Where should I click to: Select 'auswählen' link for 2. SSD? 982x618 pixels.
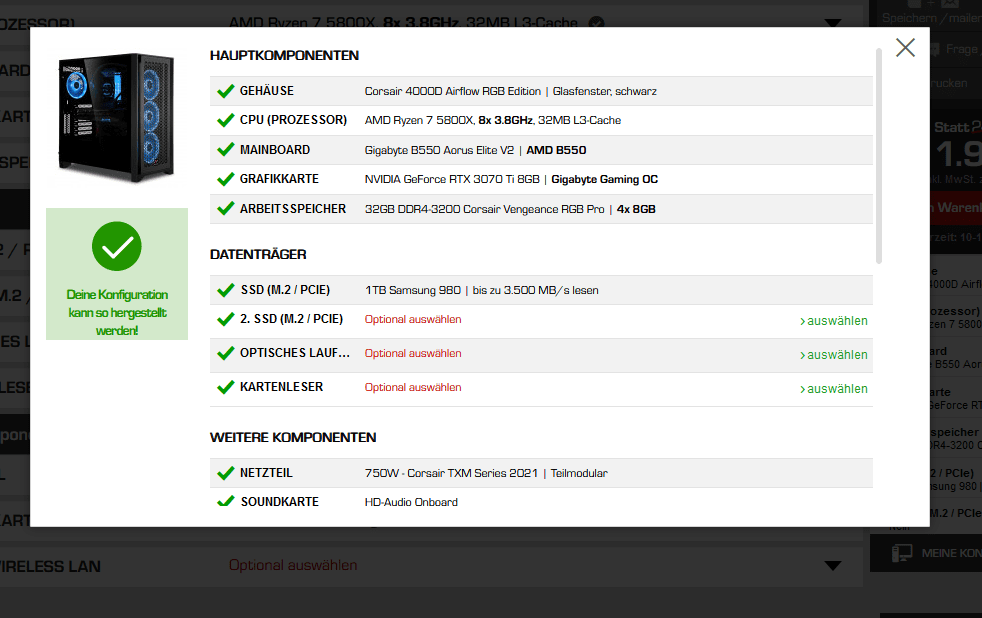[x=834, y=321]
